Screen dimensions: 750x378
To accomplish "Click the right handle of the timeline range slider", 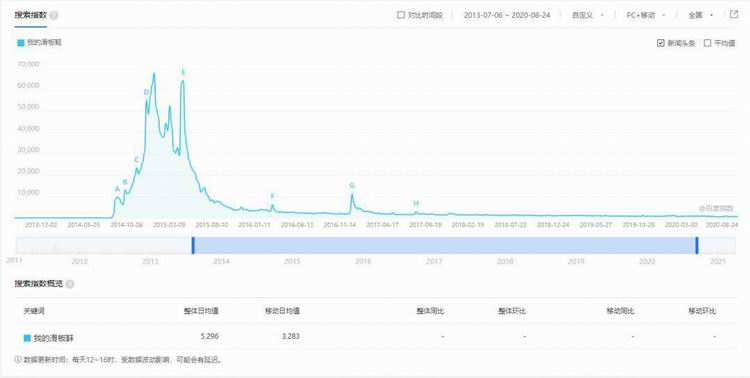I will click(x=697, y=245).
